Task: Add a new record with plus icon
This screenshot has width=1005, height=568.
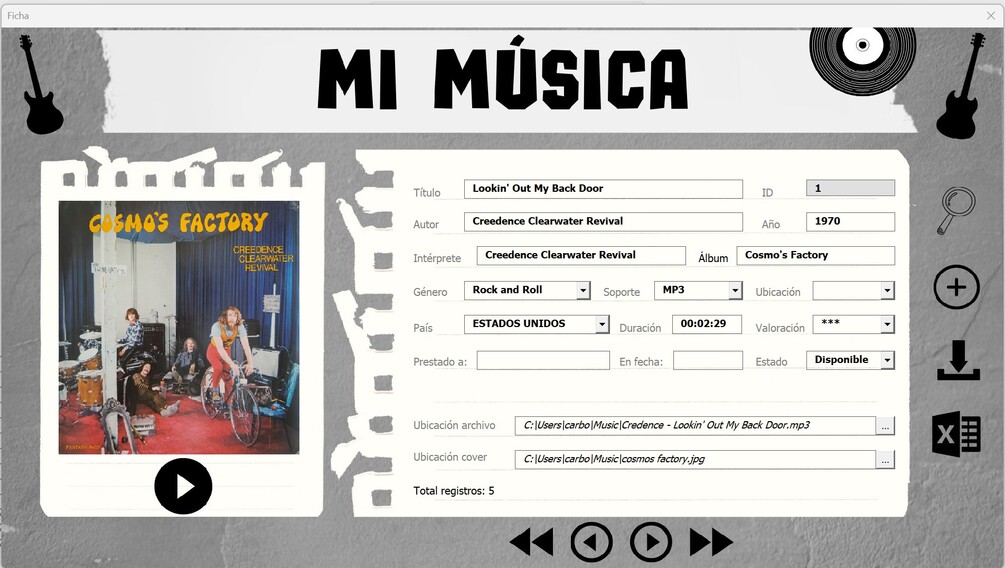Action: click(x=956, y=287)
